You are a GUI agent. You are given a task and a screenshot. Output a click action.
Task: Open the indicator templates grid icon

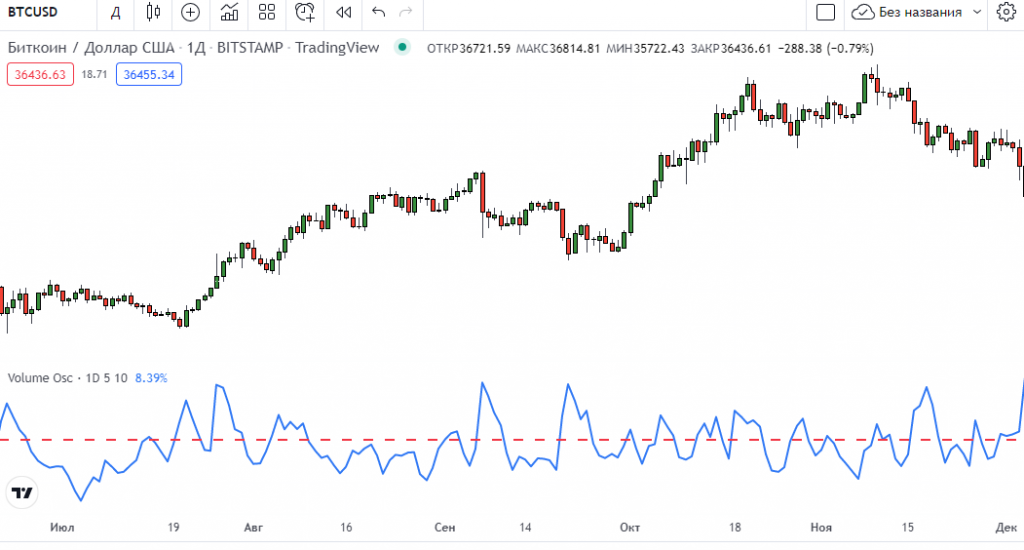267,12
